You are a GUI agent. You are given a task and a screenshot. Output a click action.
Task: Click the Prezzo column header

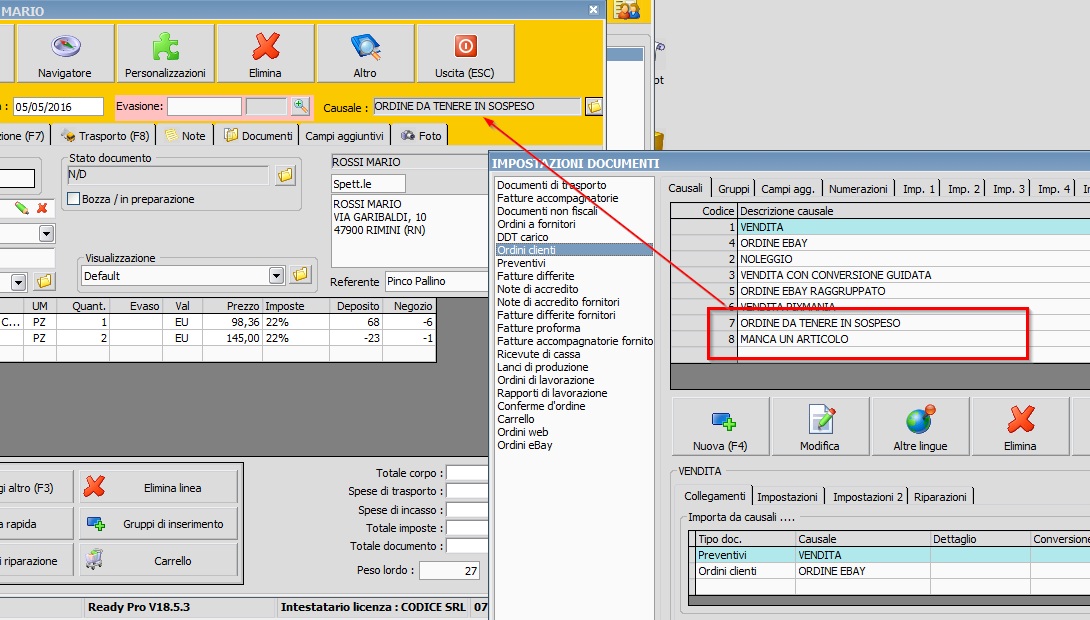[232, 306]
